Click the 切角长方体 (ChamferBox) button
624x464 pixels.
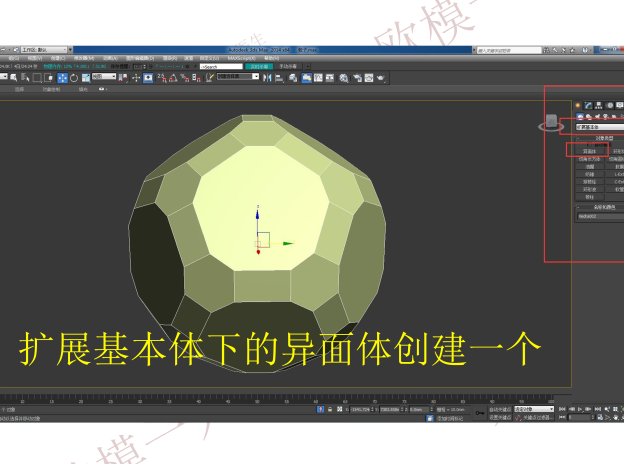pos(589,159)
